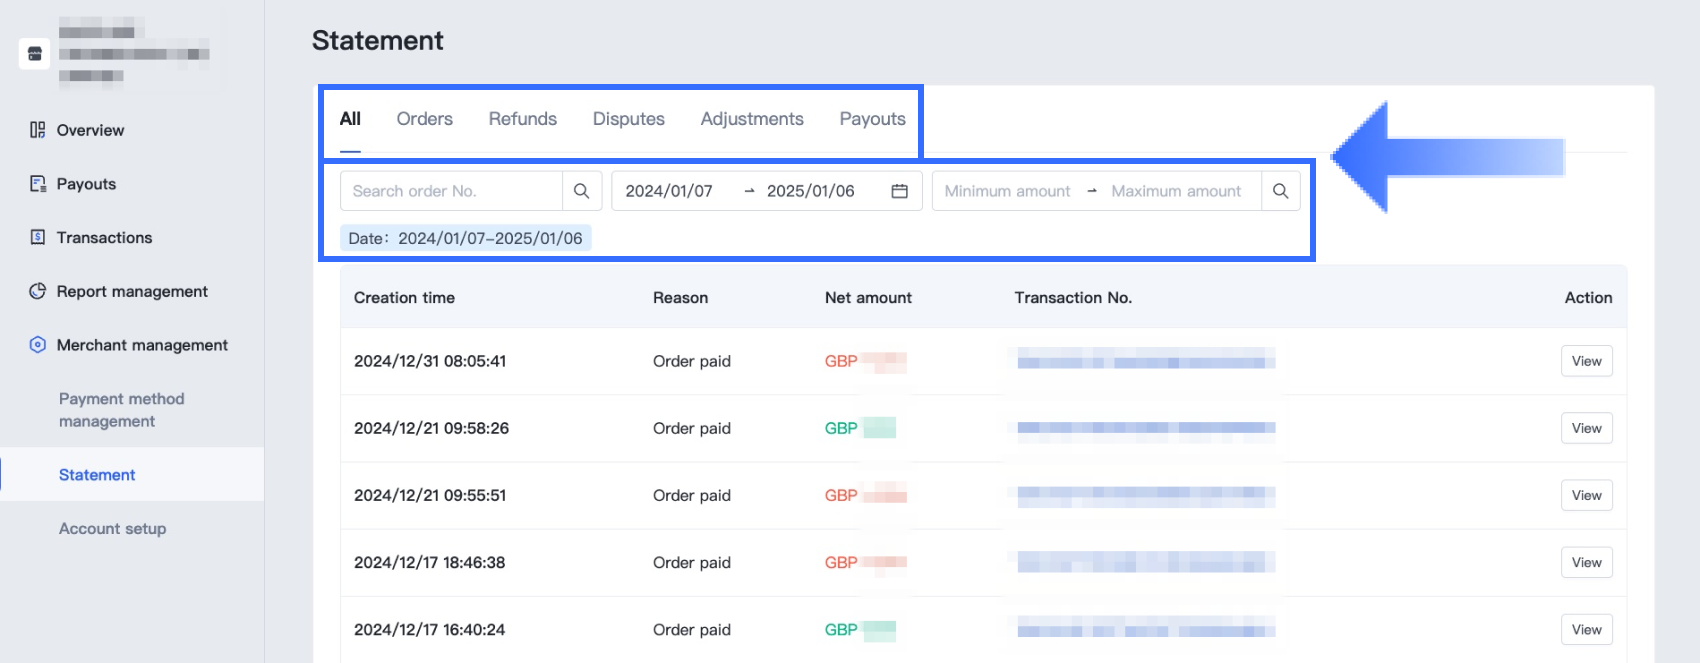This screenshot has width=1700, height=663.
Task: Show the Adjustments tab
Action: (752, 119)
